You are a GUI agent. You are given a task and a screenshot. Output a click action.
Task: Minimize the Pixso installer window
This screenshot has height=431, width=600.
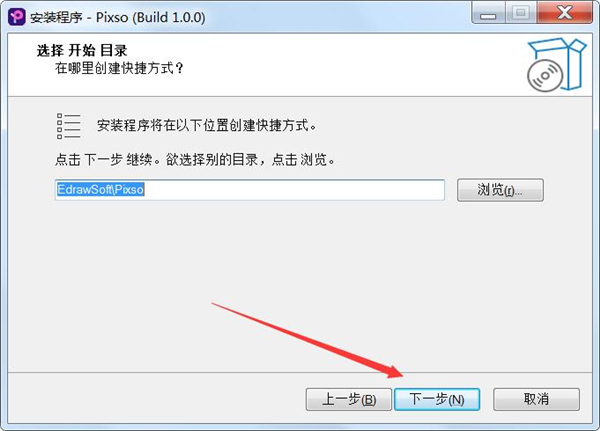(489, 13)
